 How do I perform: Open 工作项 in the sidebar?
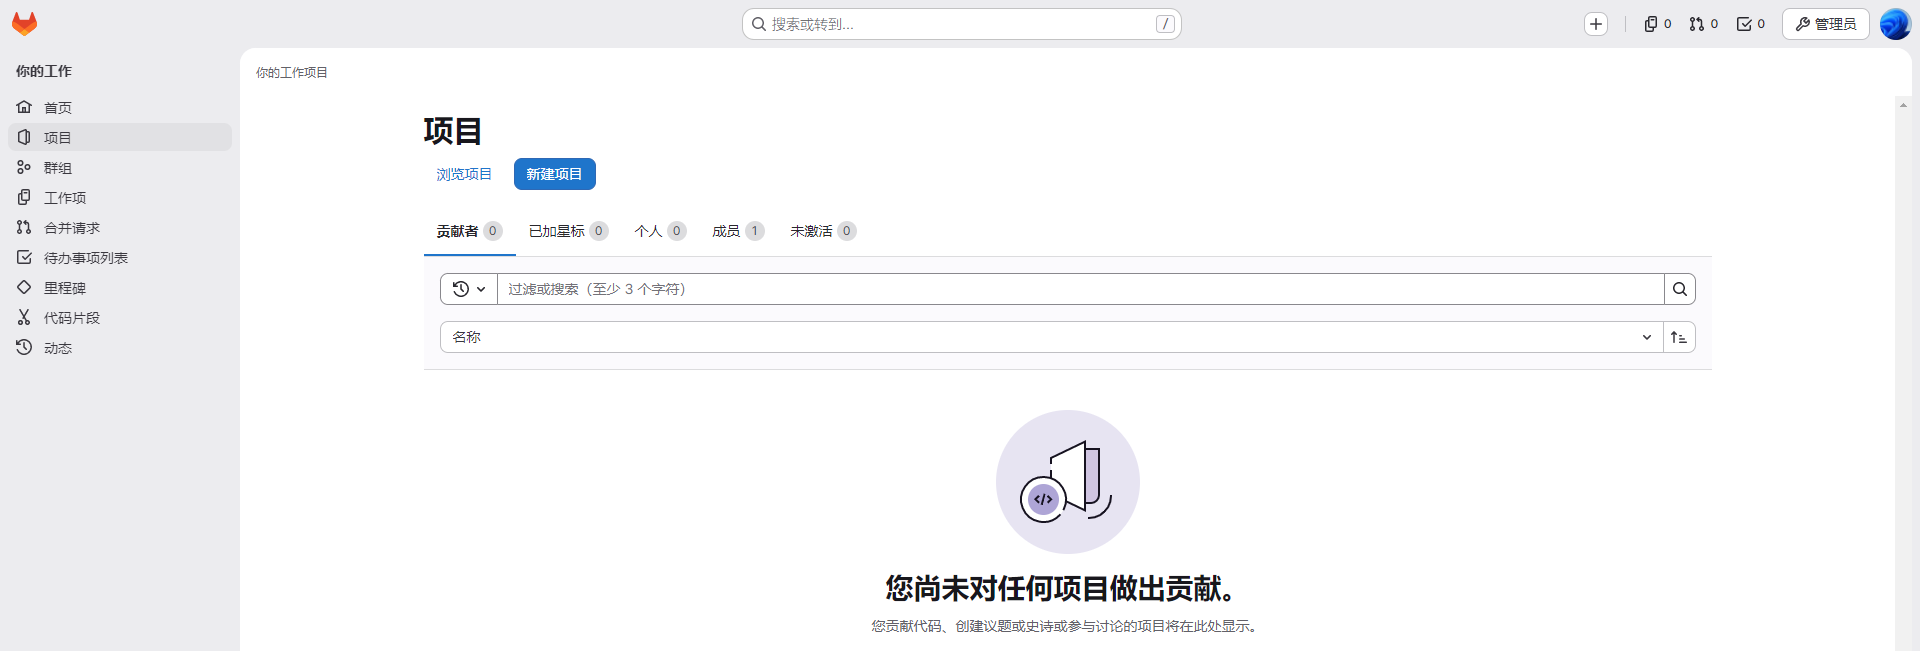120,197
